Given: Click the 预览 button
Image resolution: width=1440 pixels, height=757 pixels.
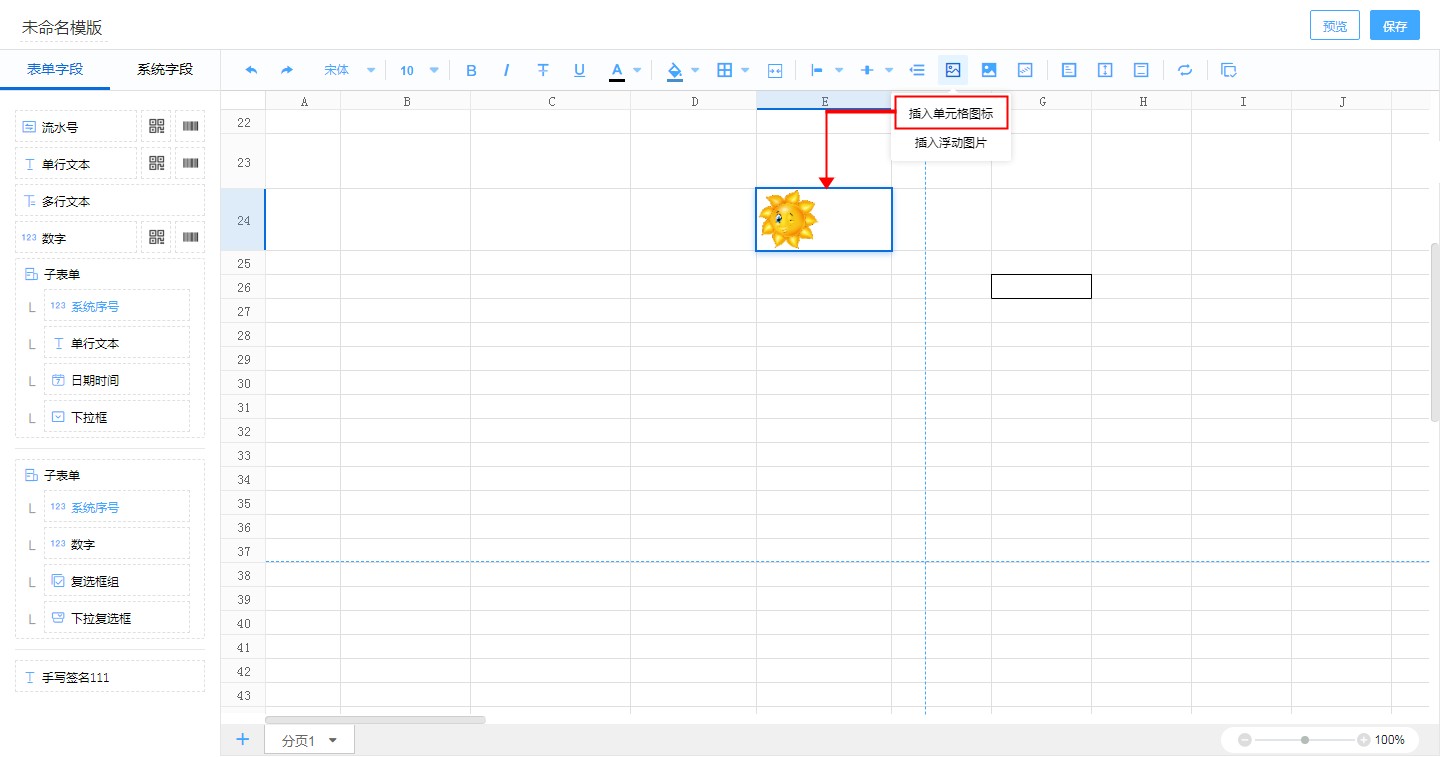Looking at the screenshot, I should tap(1334, 26).
